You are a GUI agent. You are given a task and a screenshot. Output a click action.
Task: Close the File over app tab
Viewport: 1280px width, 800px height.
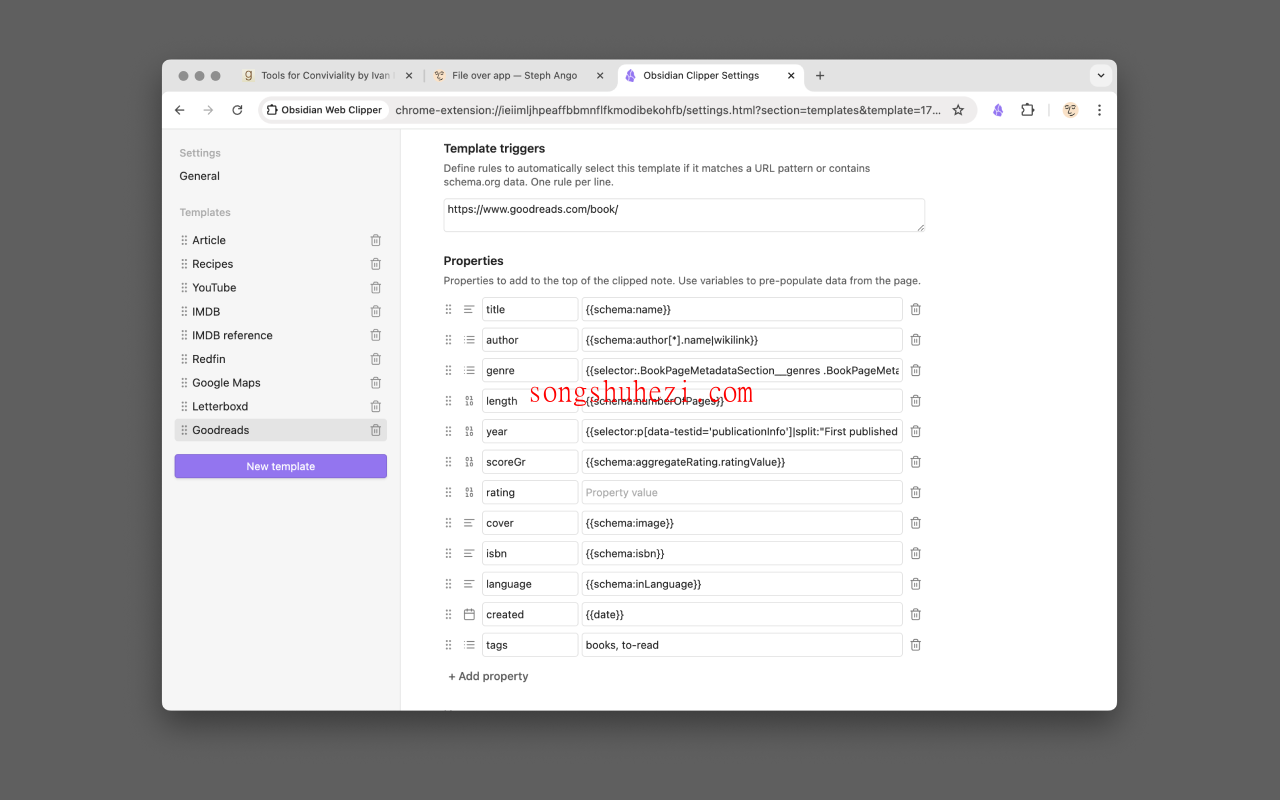click(600, 75)
